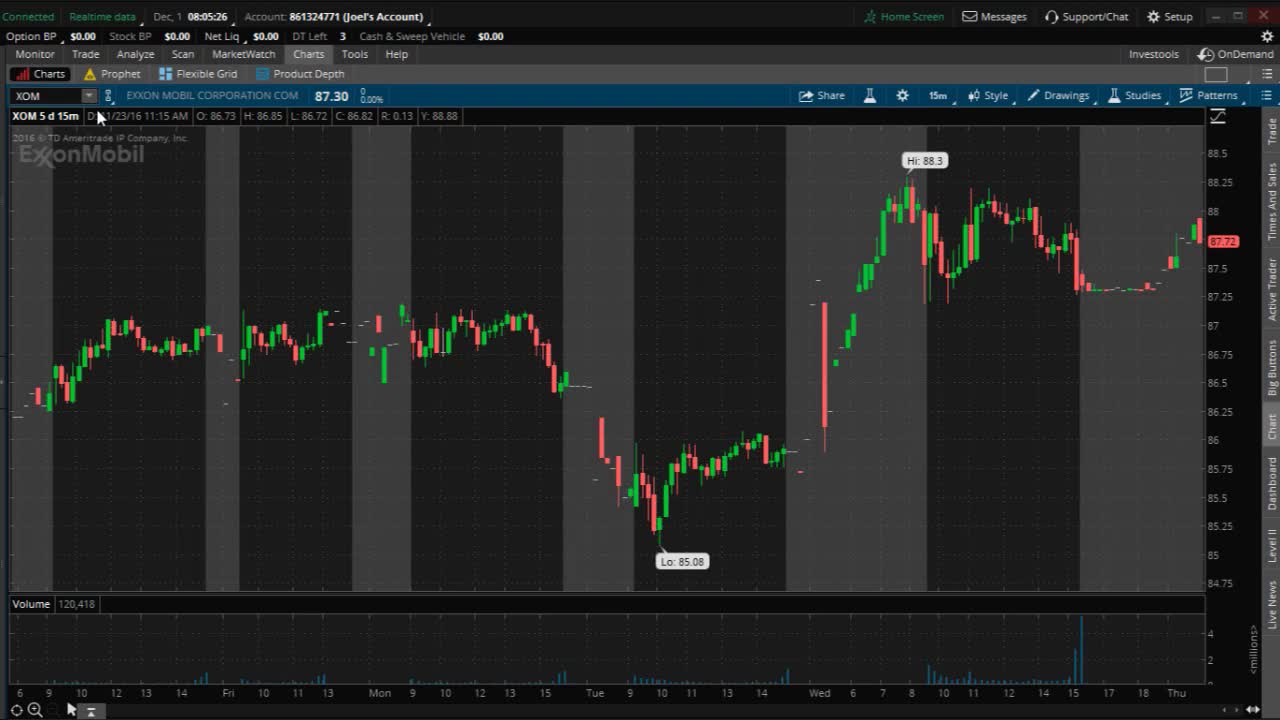
Task: Open list menu icon above the chart toolbar
Action: coord(1266,74)
